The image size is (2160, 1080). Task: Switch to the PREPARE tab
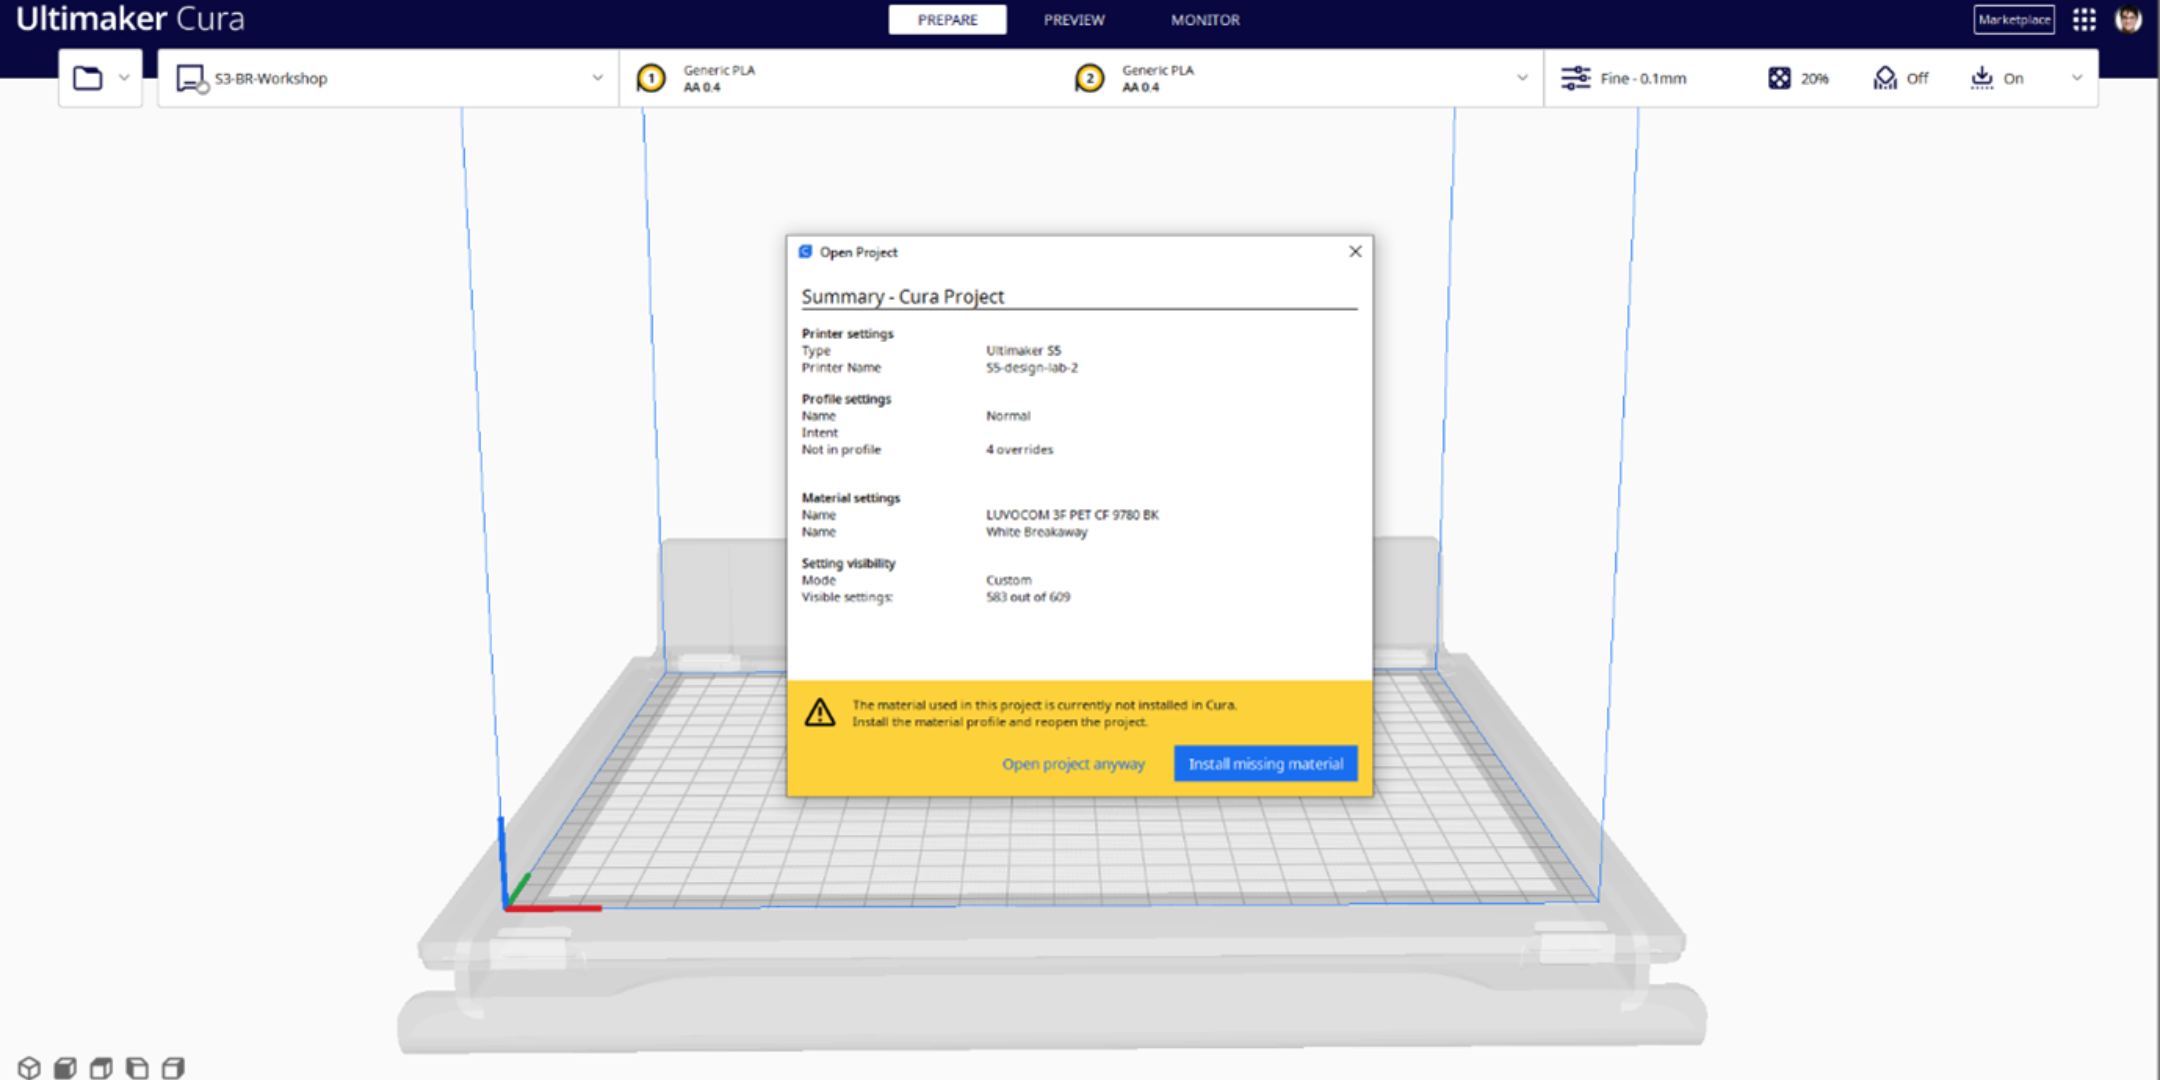tap(947, 20)
